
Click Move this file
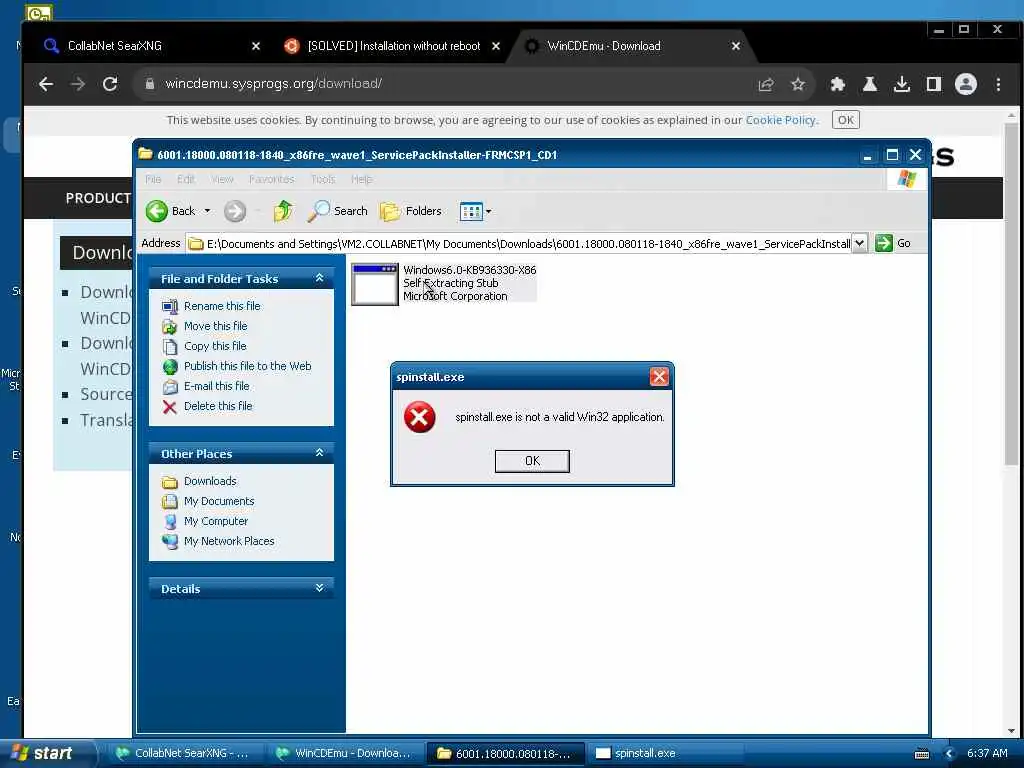coord(216,326)
